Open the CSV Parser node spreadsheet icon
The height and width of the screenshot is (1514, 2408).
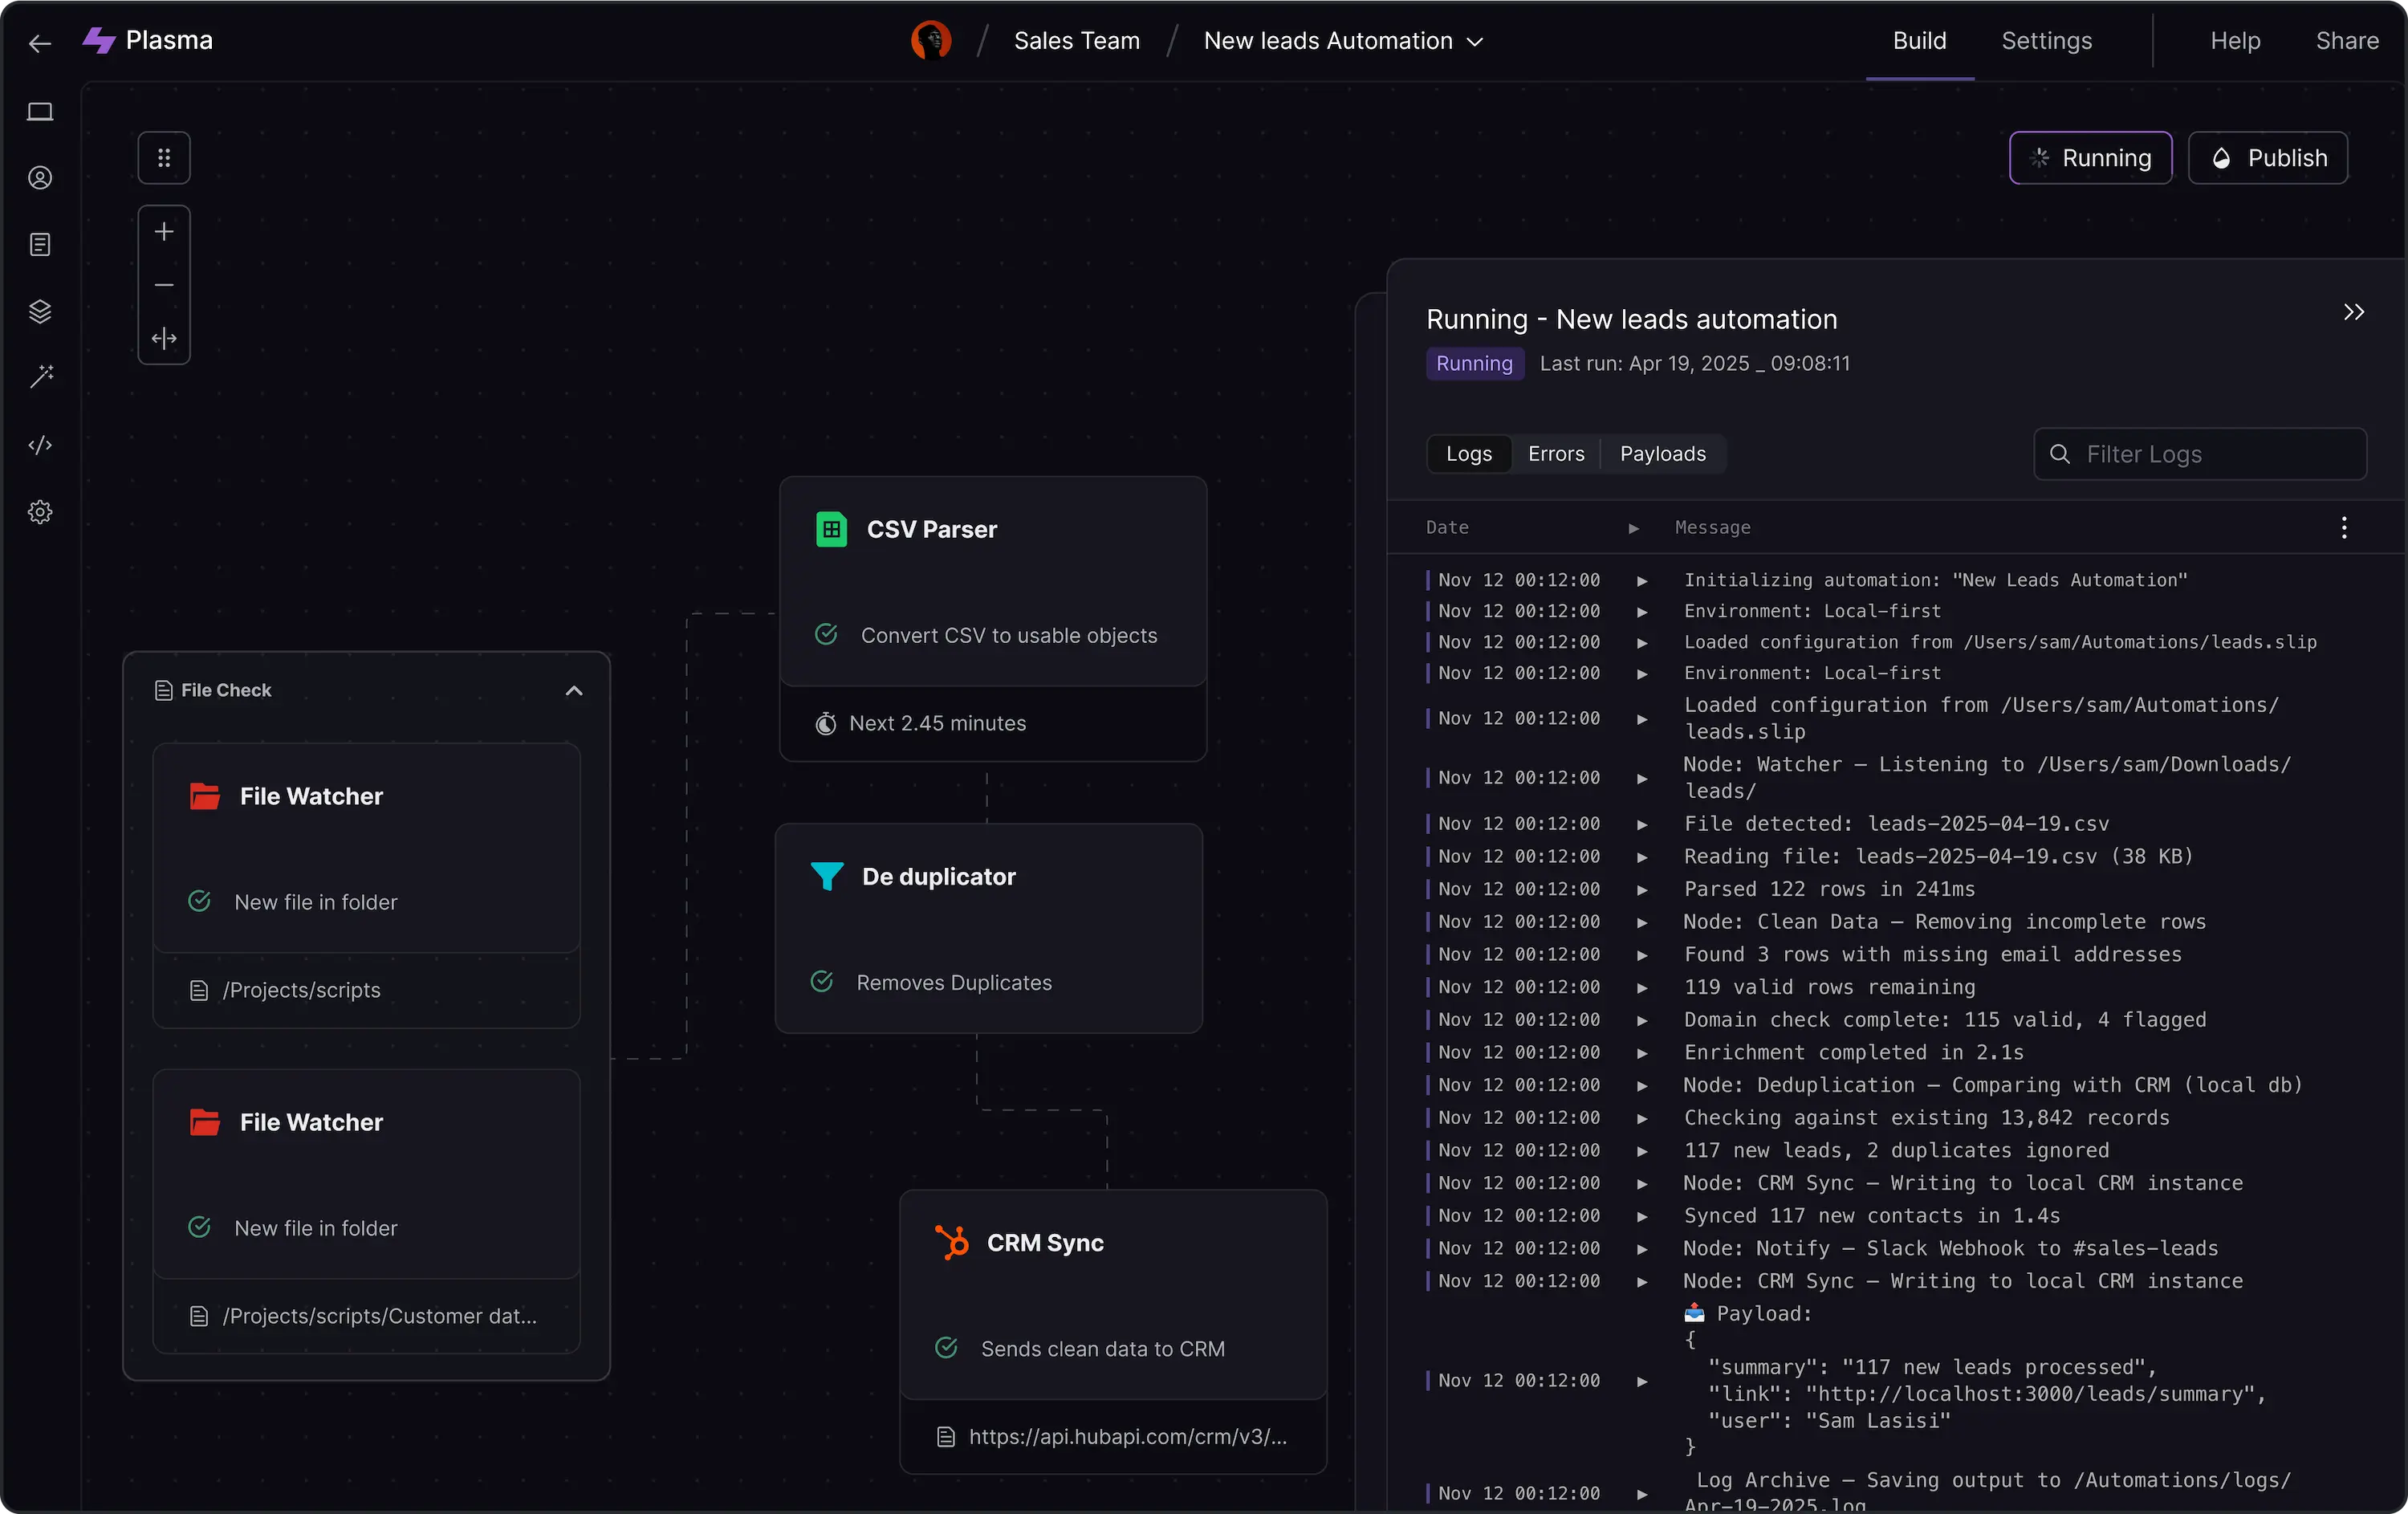831,529
